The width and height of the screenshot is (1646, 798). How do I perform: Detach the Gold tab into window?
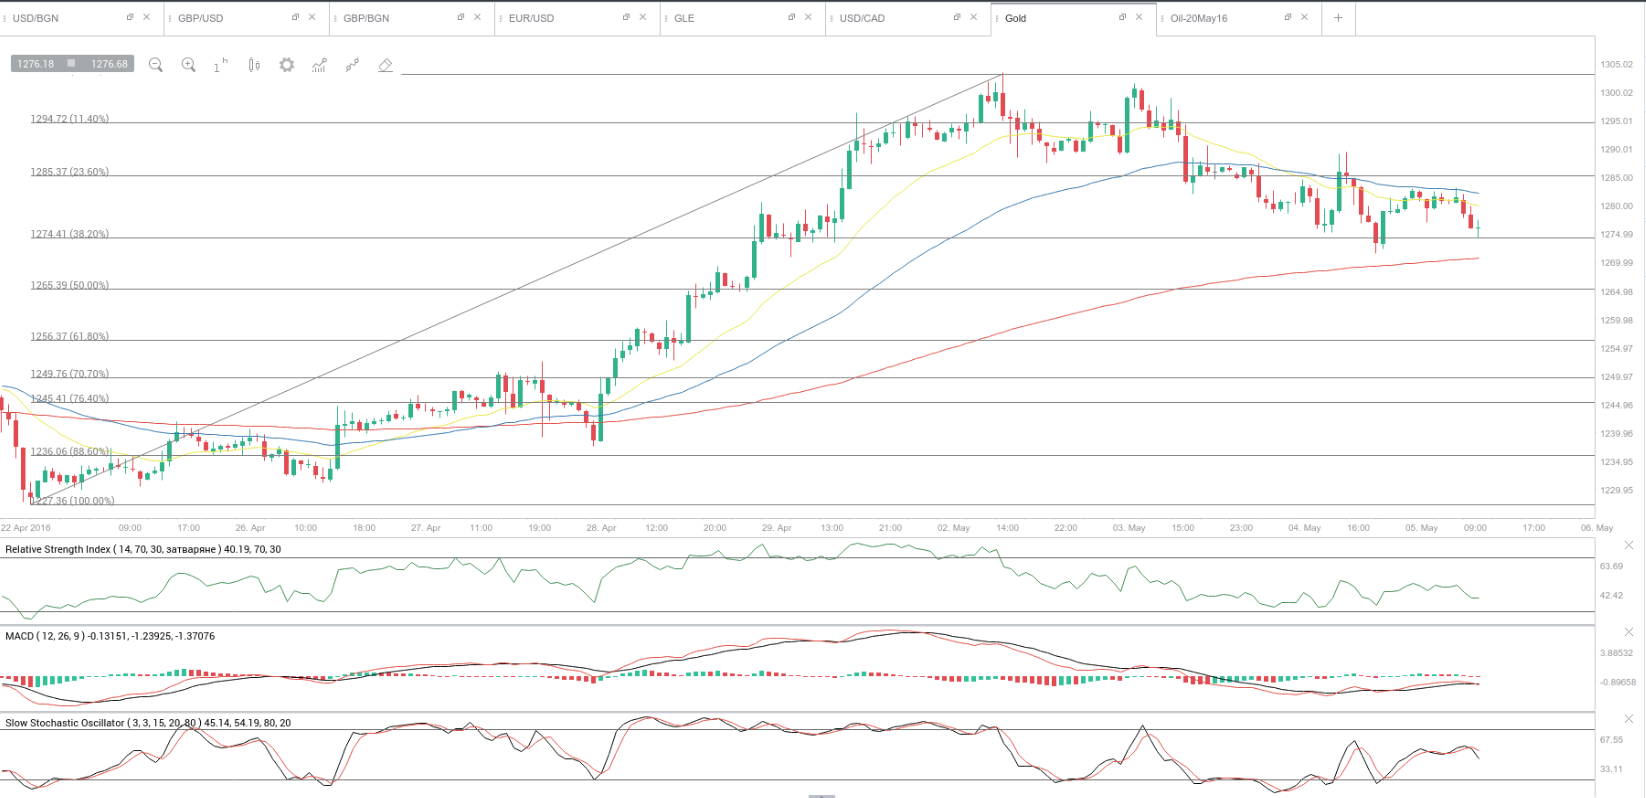[1122, 18]
